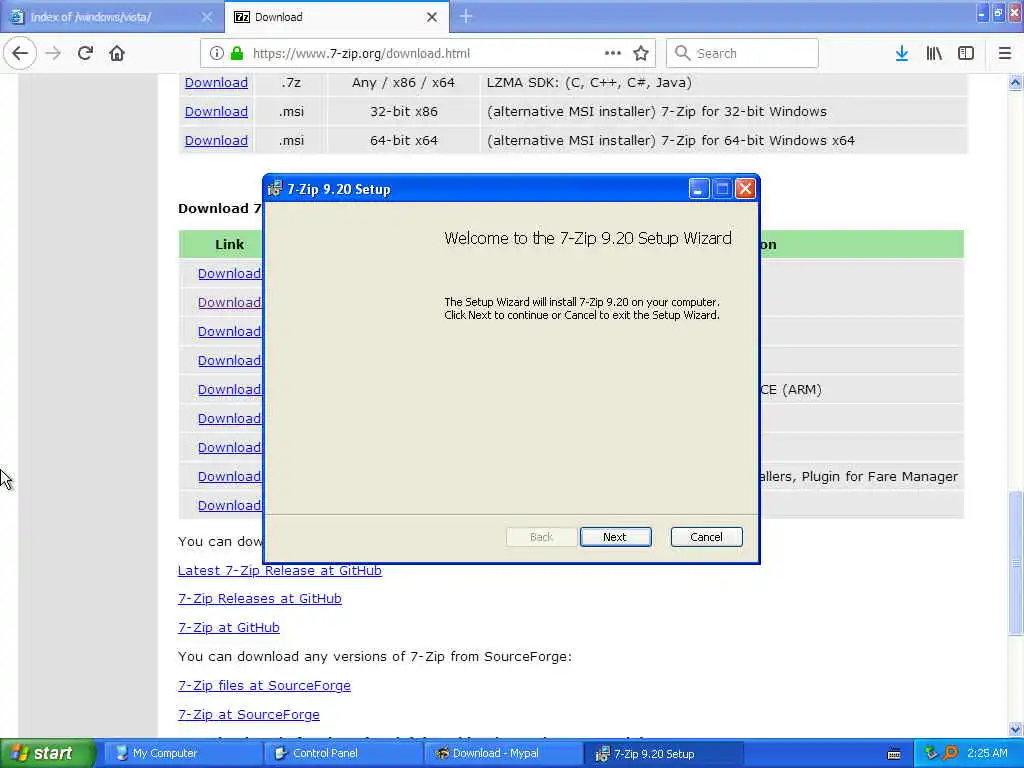This screenshot has height=768, width=1024.
Task: Switch to Control Panel taskbar window
Action: 342,754
